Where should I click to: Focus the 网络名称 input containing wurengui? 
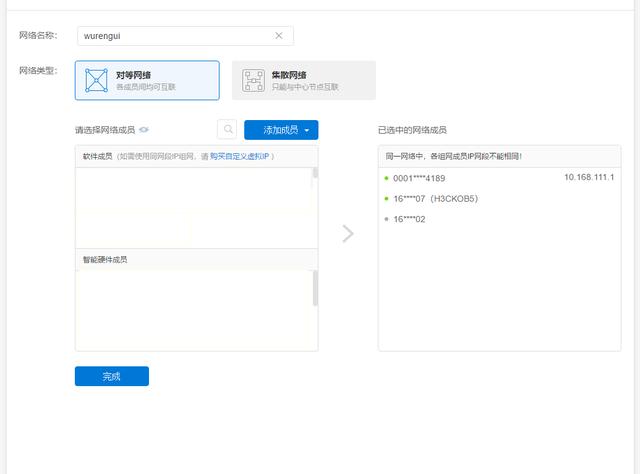click(170, 36)
